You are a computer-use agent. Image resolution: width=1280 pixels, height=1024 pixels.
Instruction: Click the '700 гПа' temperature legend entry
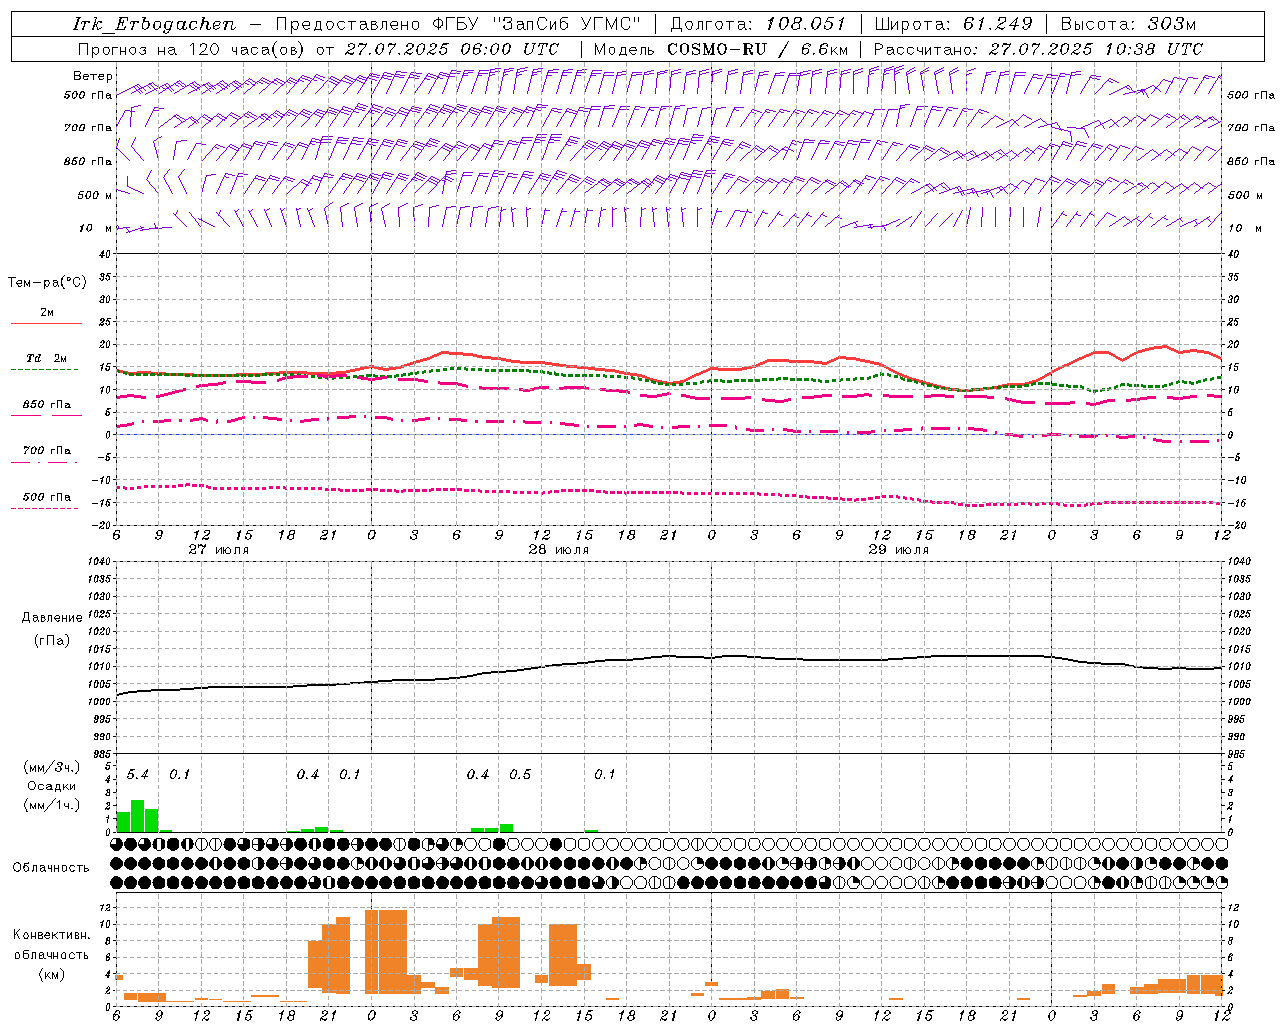[46, 451]
